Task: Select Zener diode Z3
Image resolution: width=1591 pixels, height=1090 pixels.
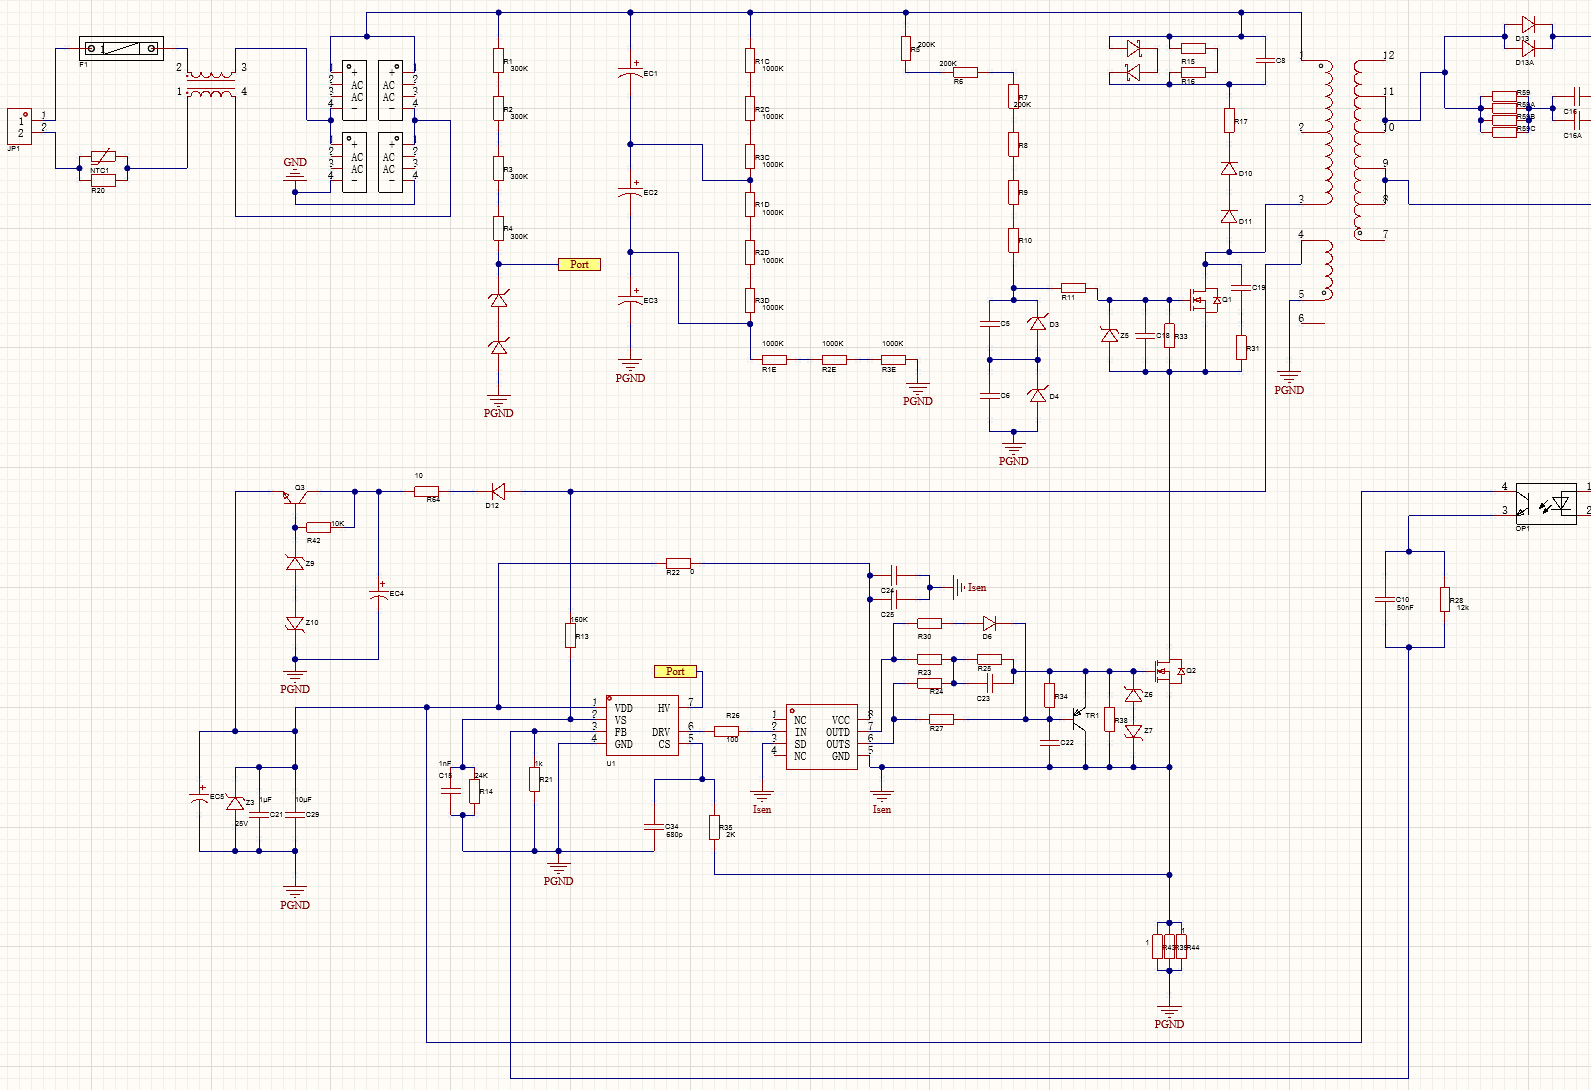Action: click(x=235, y=803)
